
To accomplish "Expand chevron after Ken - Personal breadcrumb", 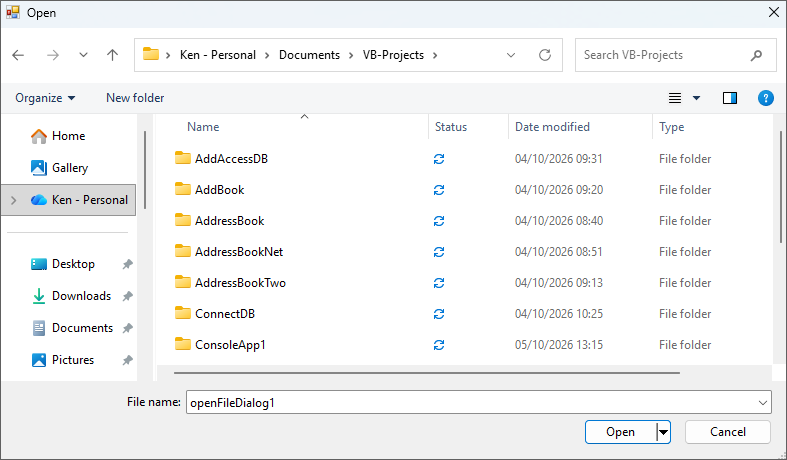I will point(268,55).
